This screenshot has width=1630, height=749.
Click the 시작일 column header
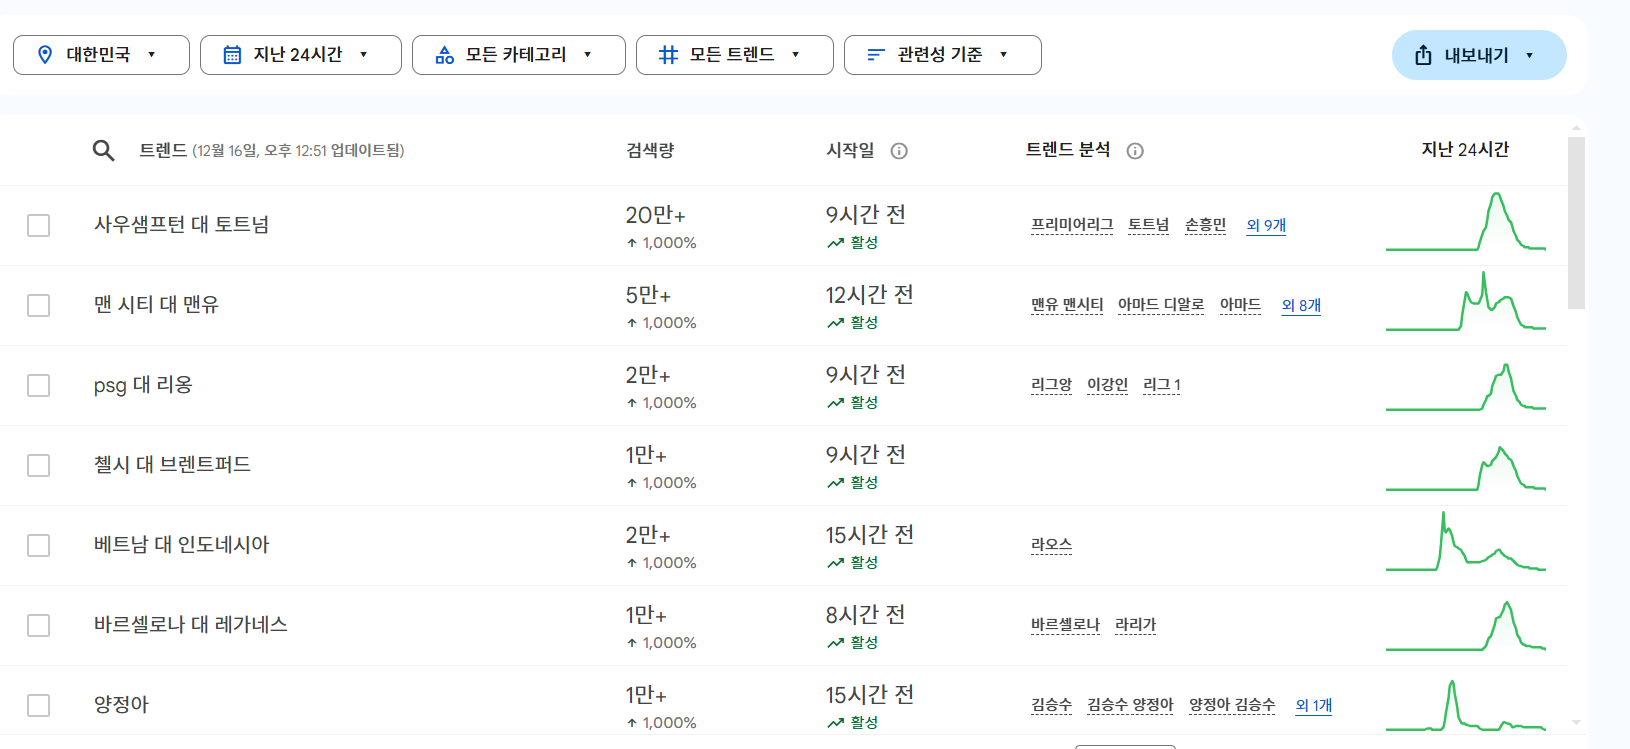(x=850, y=150)
